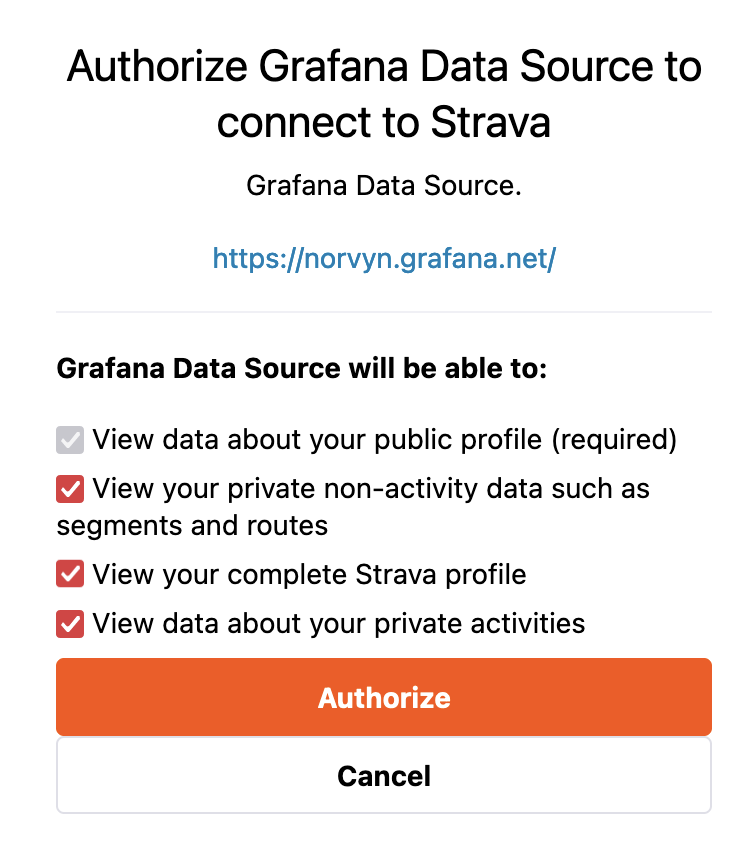756x844 pixels.
Task: Uncheck the complete Strava profile checkbox
Action: pyautogui.click(x=70, y=574)
